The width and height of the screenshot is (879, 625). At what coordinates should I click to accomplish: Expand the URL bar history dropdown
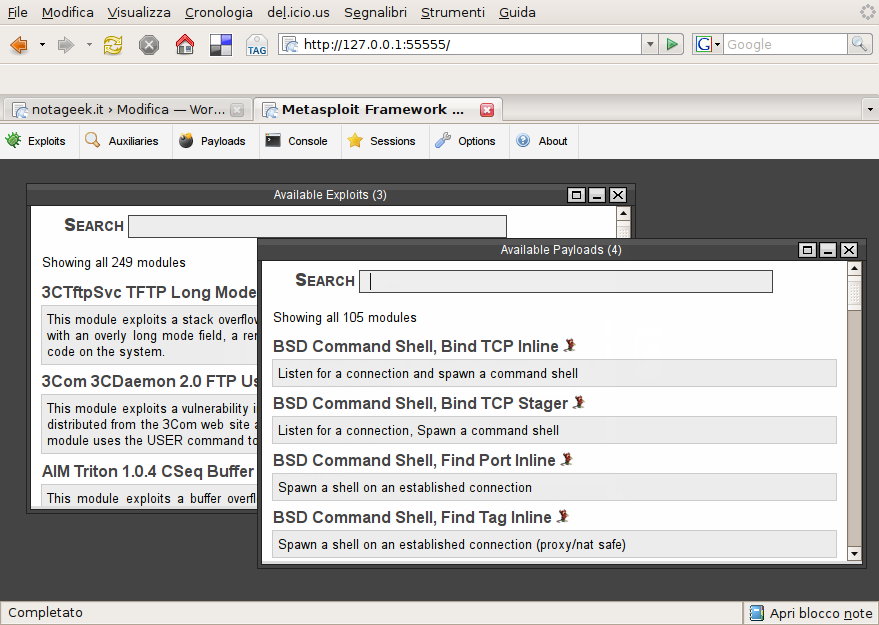pos(650,44)
